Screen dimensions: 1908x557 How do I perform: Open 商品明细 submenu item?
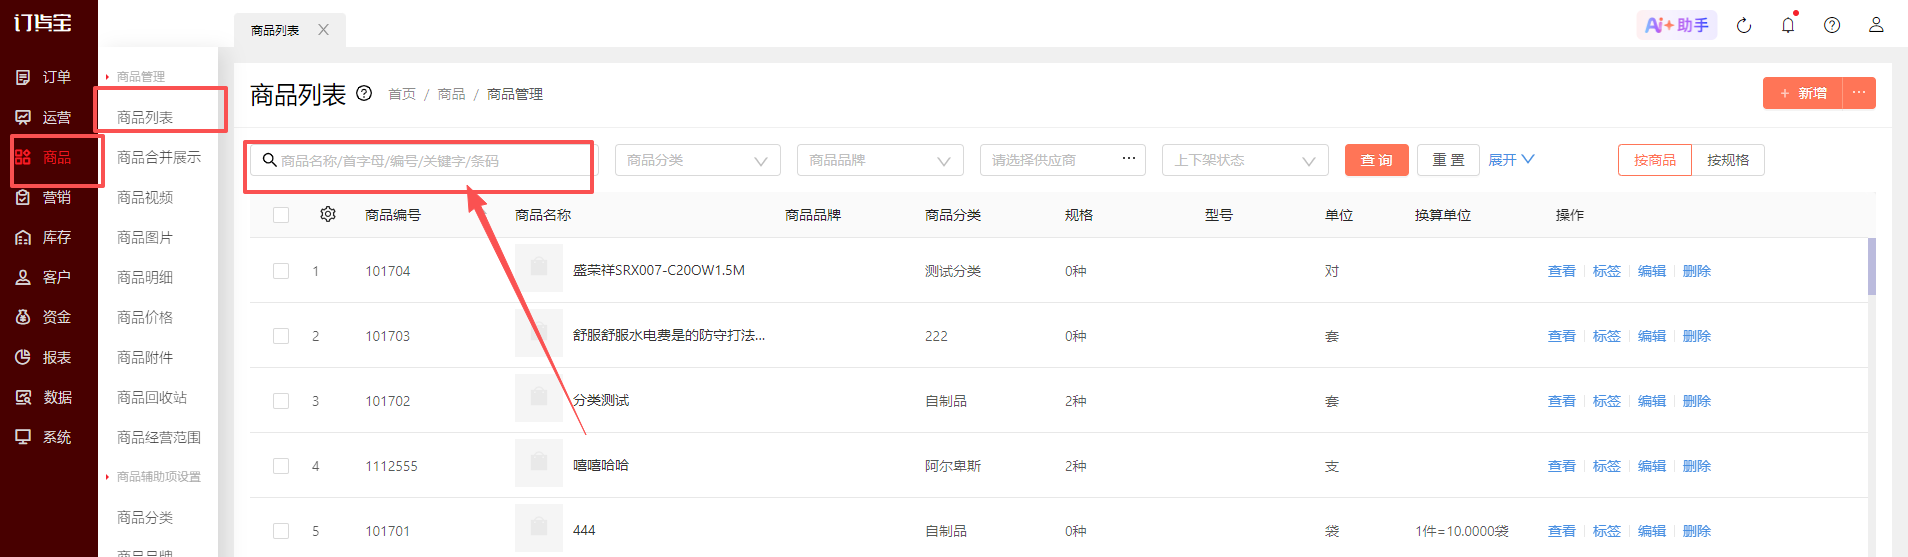(145, 277)
